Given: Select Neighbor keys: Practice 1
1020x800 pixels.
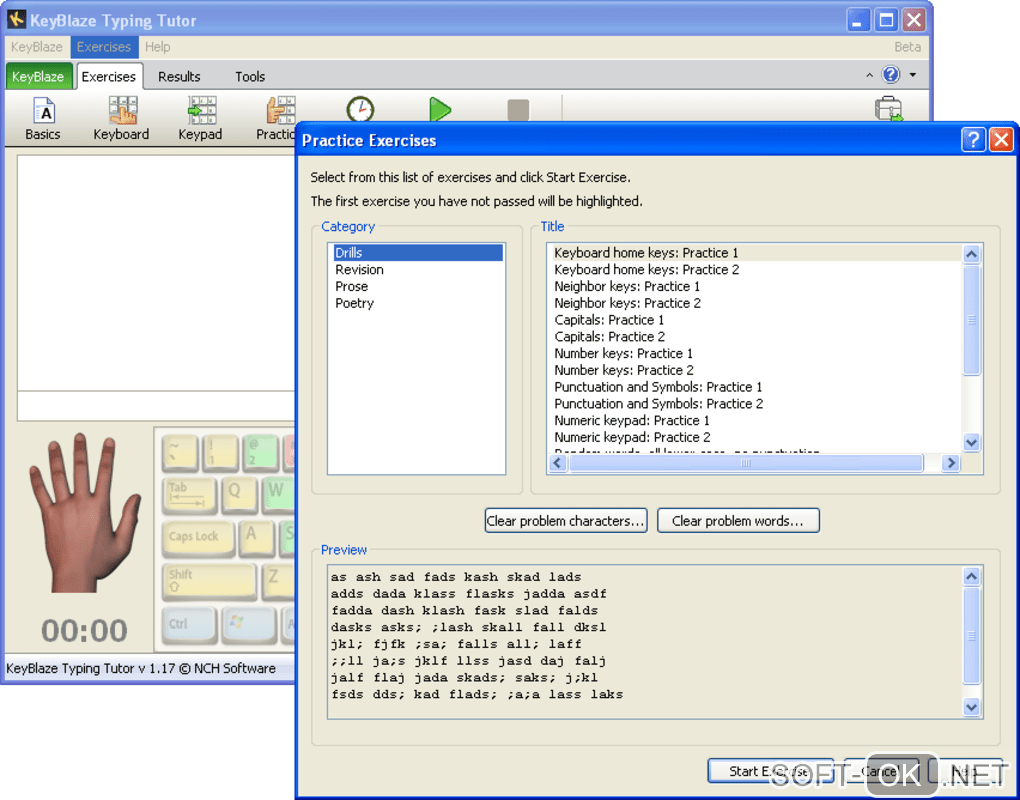Looking at the screenshot, I should 755,286.
